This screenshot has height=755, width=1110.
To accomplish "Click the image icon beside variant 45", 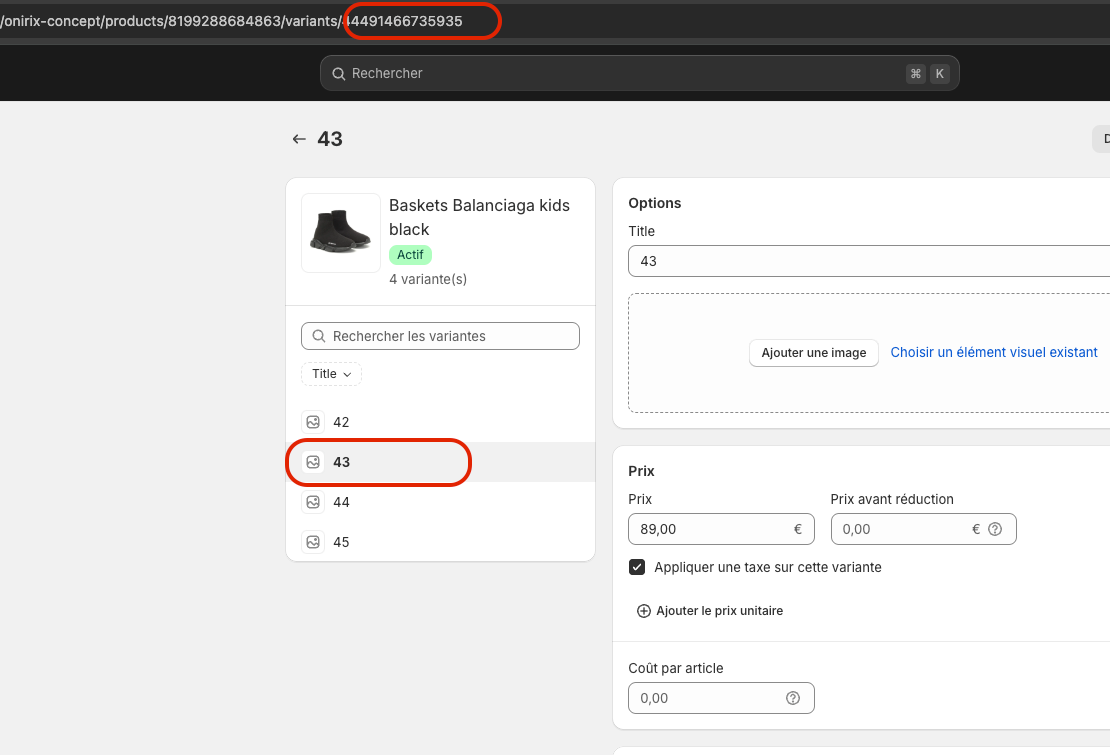I will pos(313,542).
